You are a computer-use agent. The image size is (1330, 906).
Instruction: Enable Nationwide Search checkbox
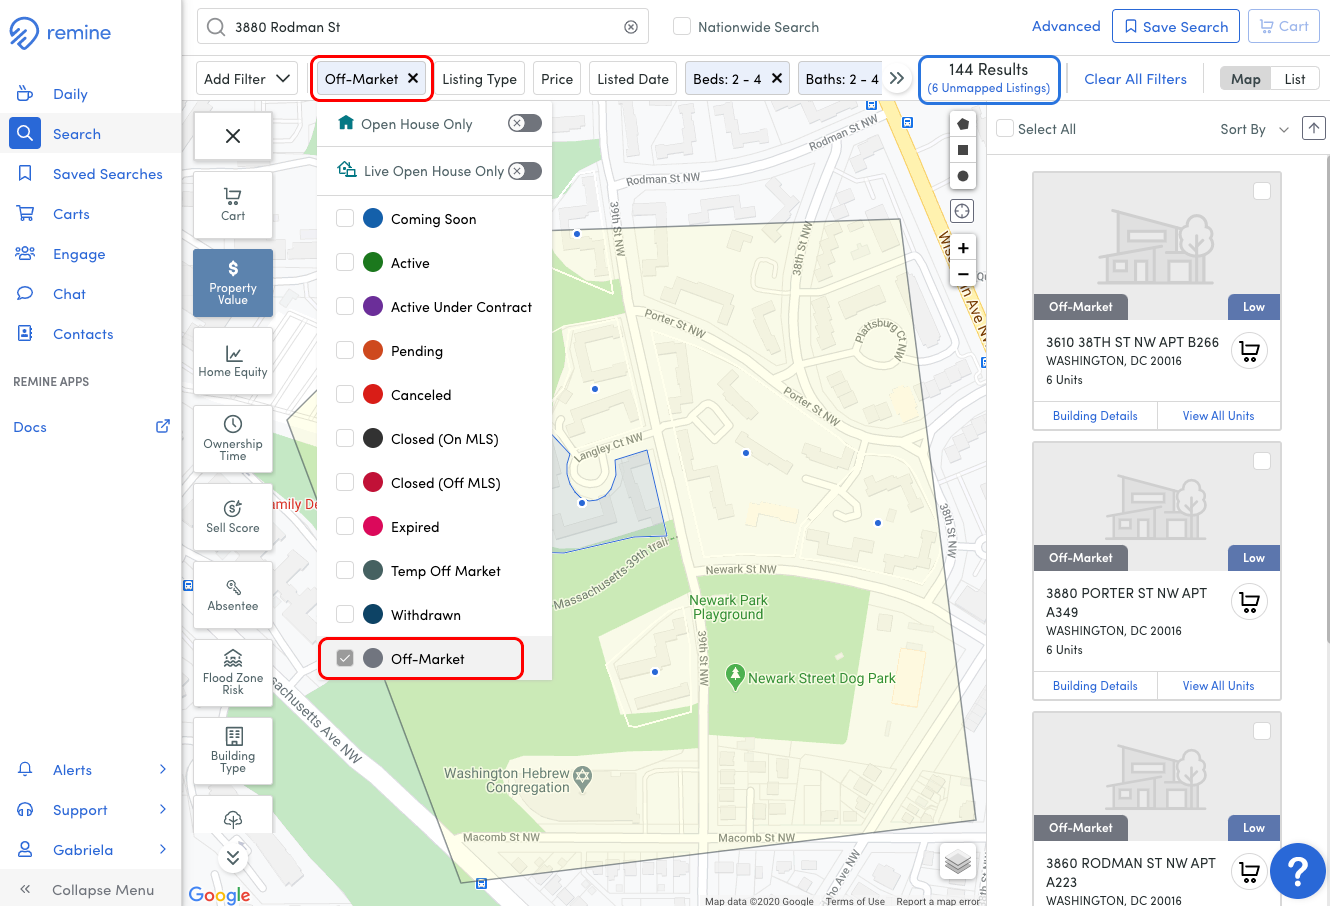click(x=682, y=27)
